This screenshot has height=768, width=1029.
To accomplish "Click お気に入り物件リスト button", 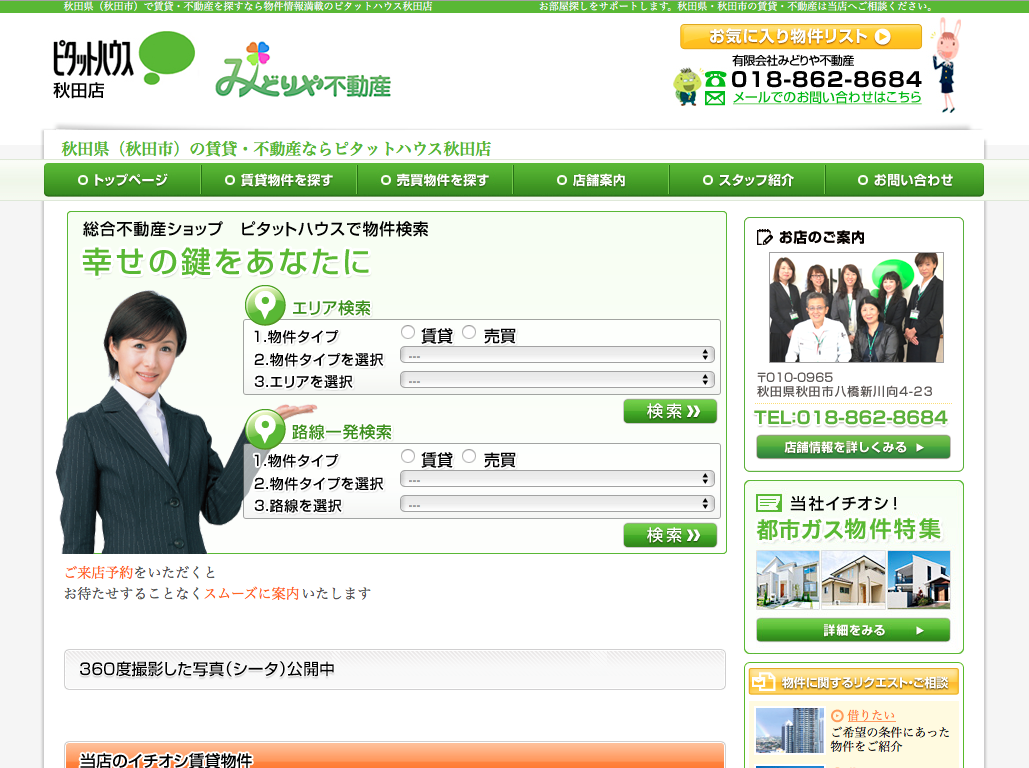I will pyautogui.click(x=800, y=37).
